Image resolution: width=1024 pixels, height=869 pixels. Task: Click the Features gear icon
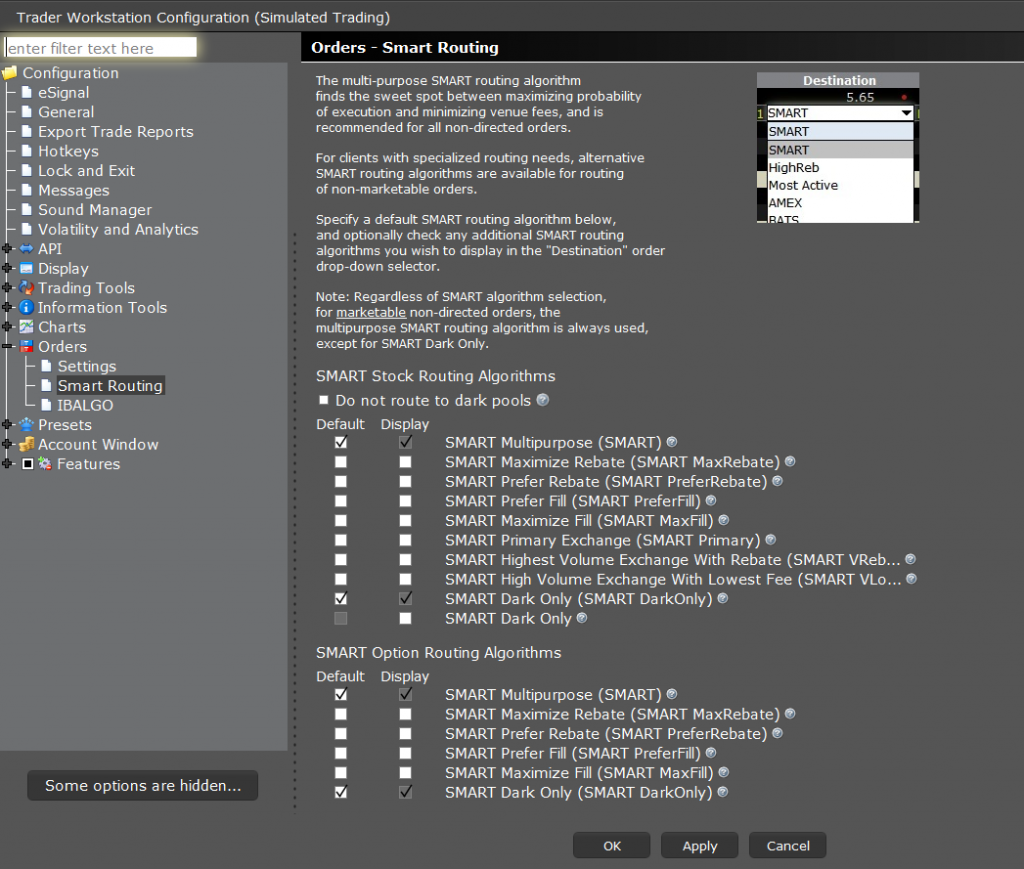pos(45,464)
